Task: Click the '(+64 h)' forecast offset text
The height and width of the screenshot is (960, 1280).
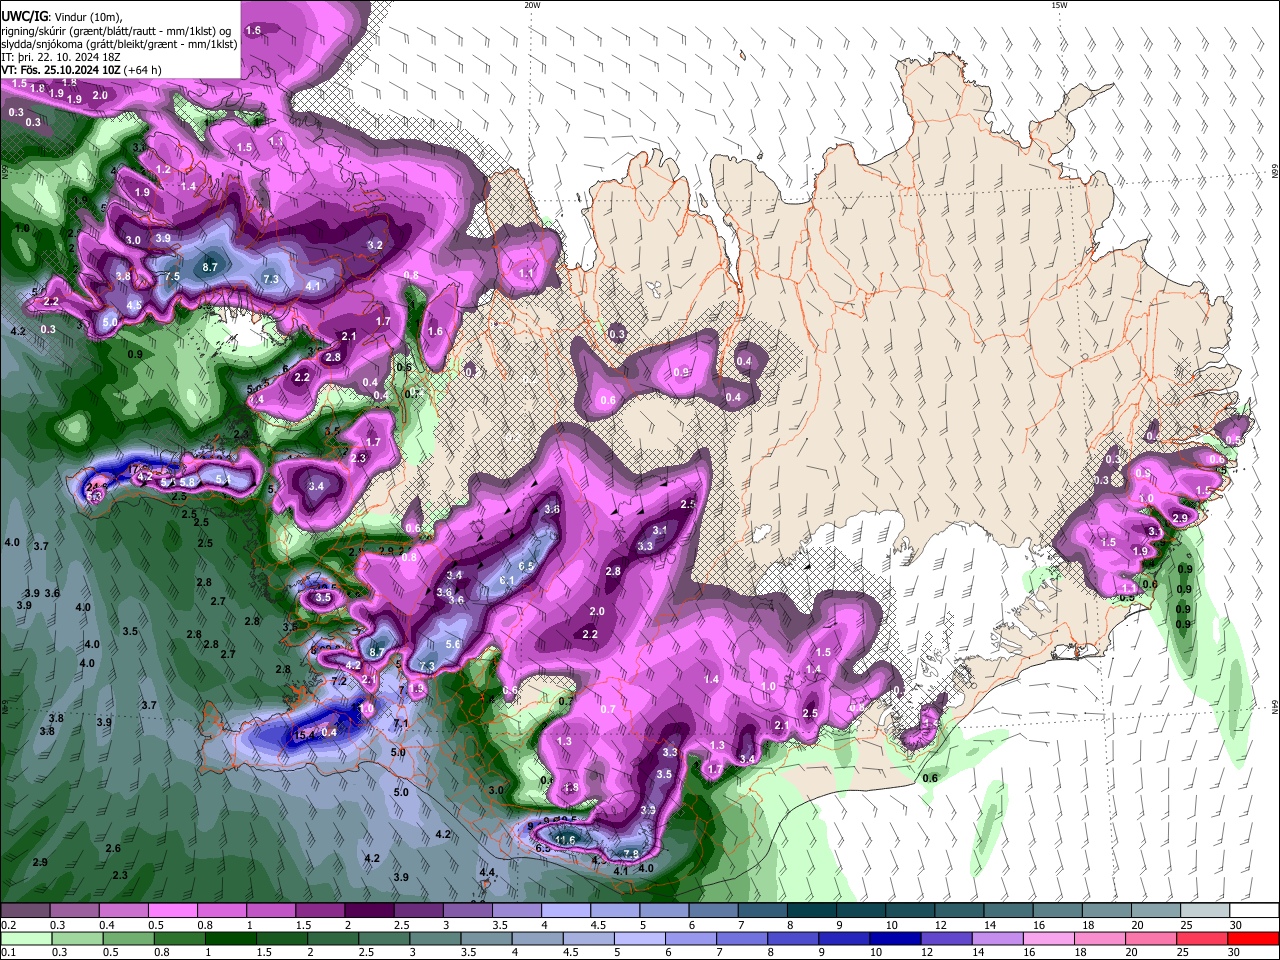Action: pos(143,70)
